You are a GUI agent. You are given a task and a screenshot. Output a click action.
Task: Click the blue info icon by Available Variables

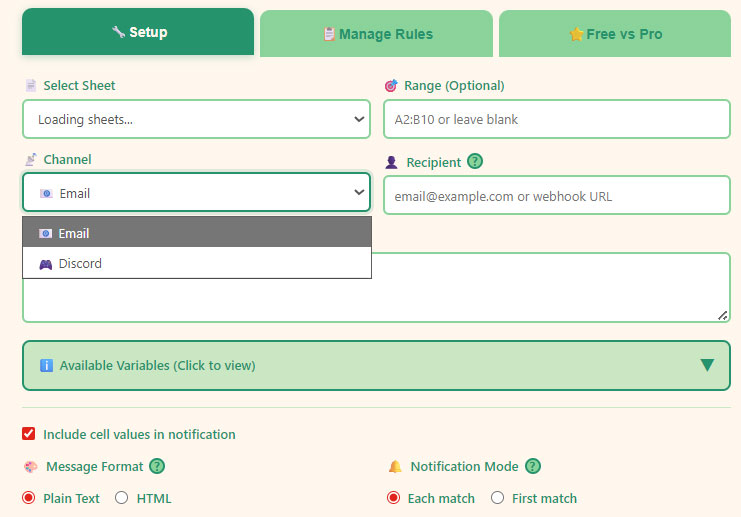(46, 365)
